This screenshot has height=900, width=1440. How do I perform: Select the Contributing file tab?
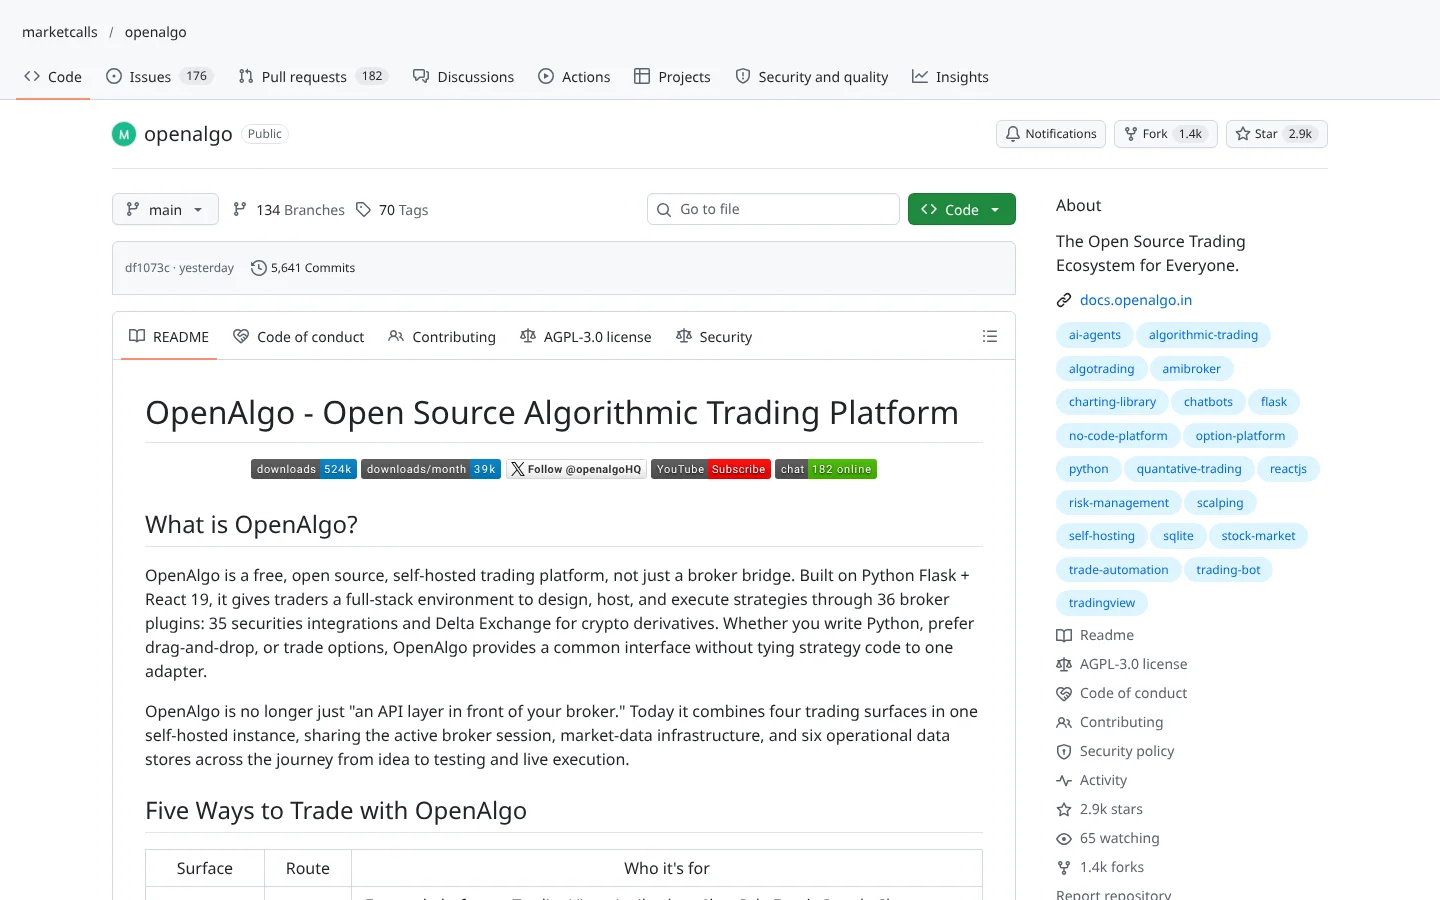[442, 337]
